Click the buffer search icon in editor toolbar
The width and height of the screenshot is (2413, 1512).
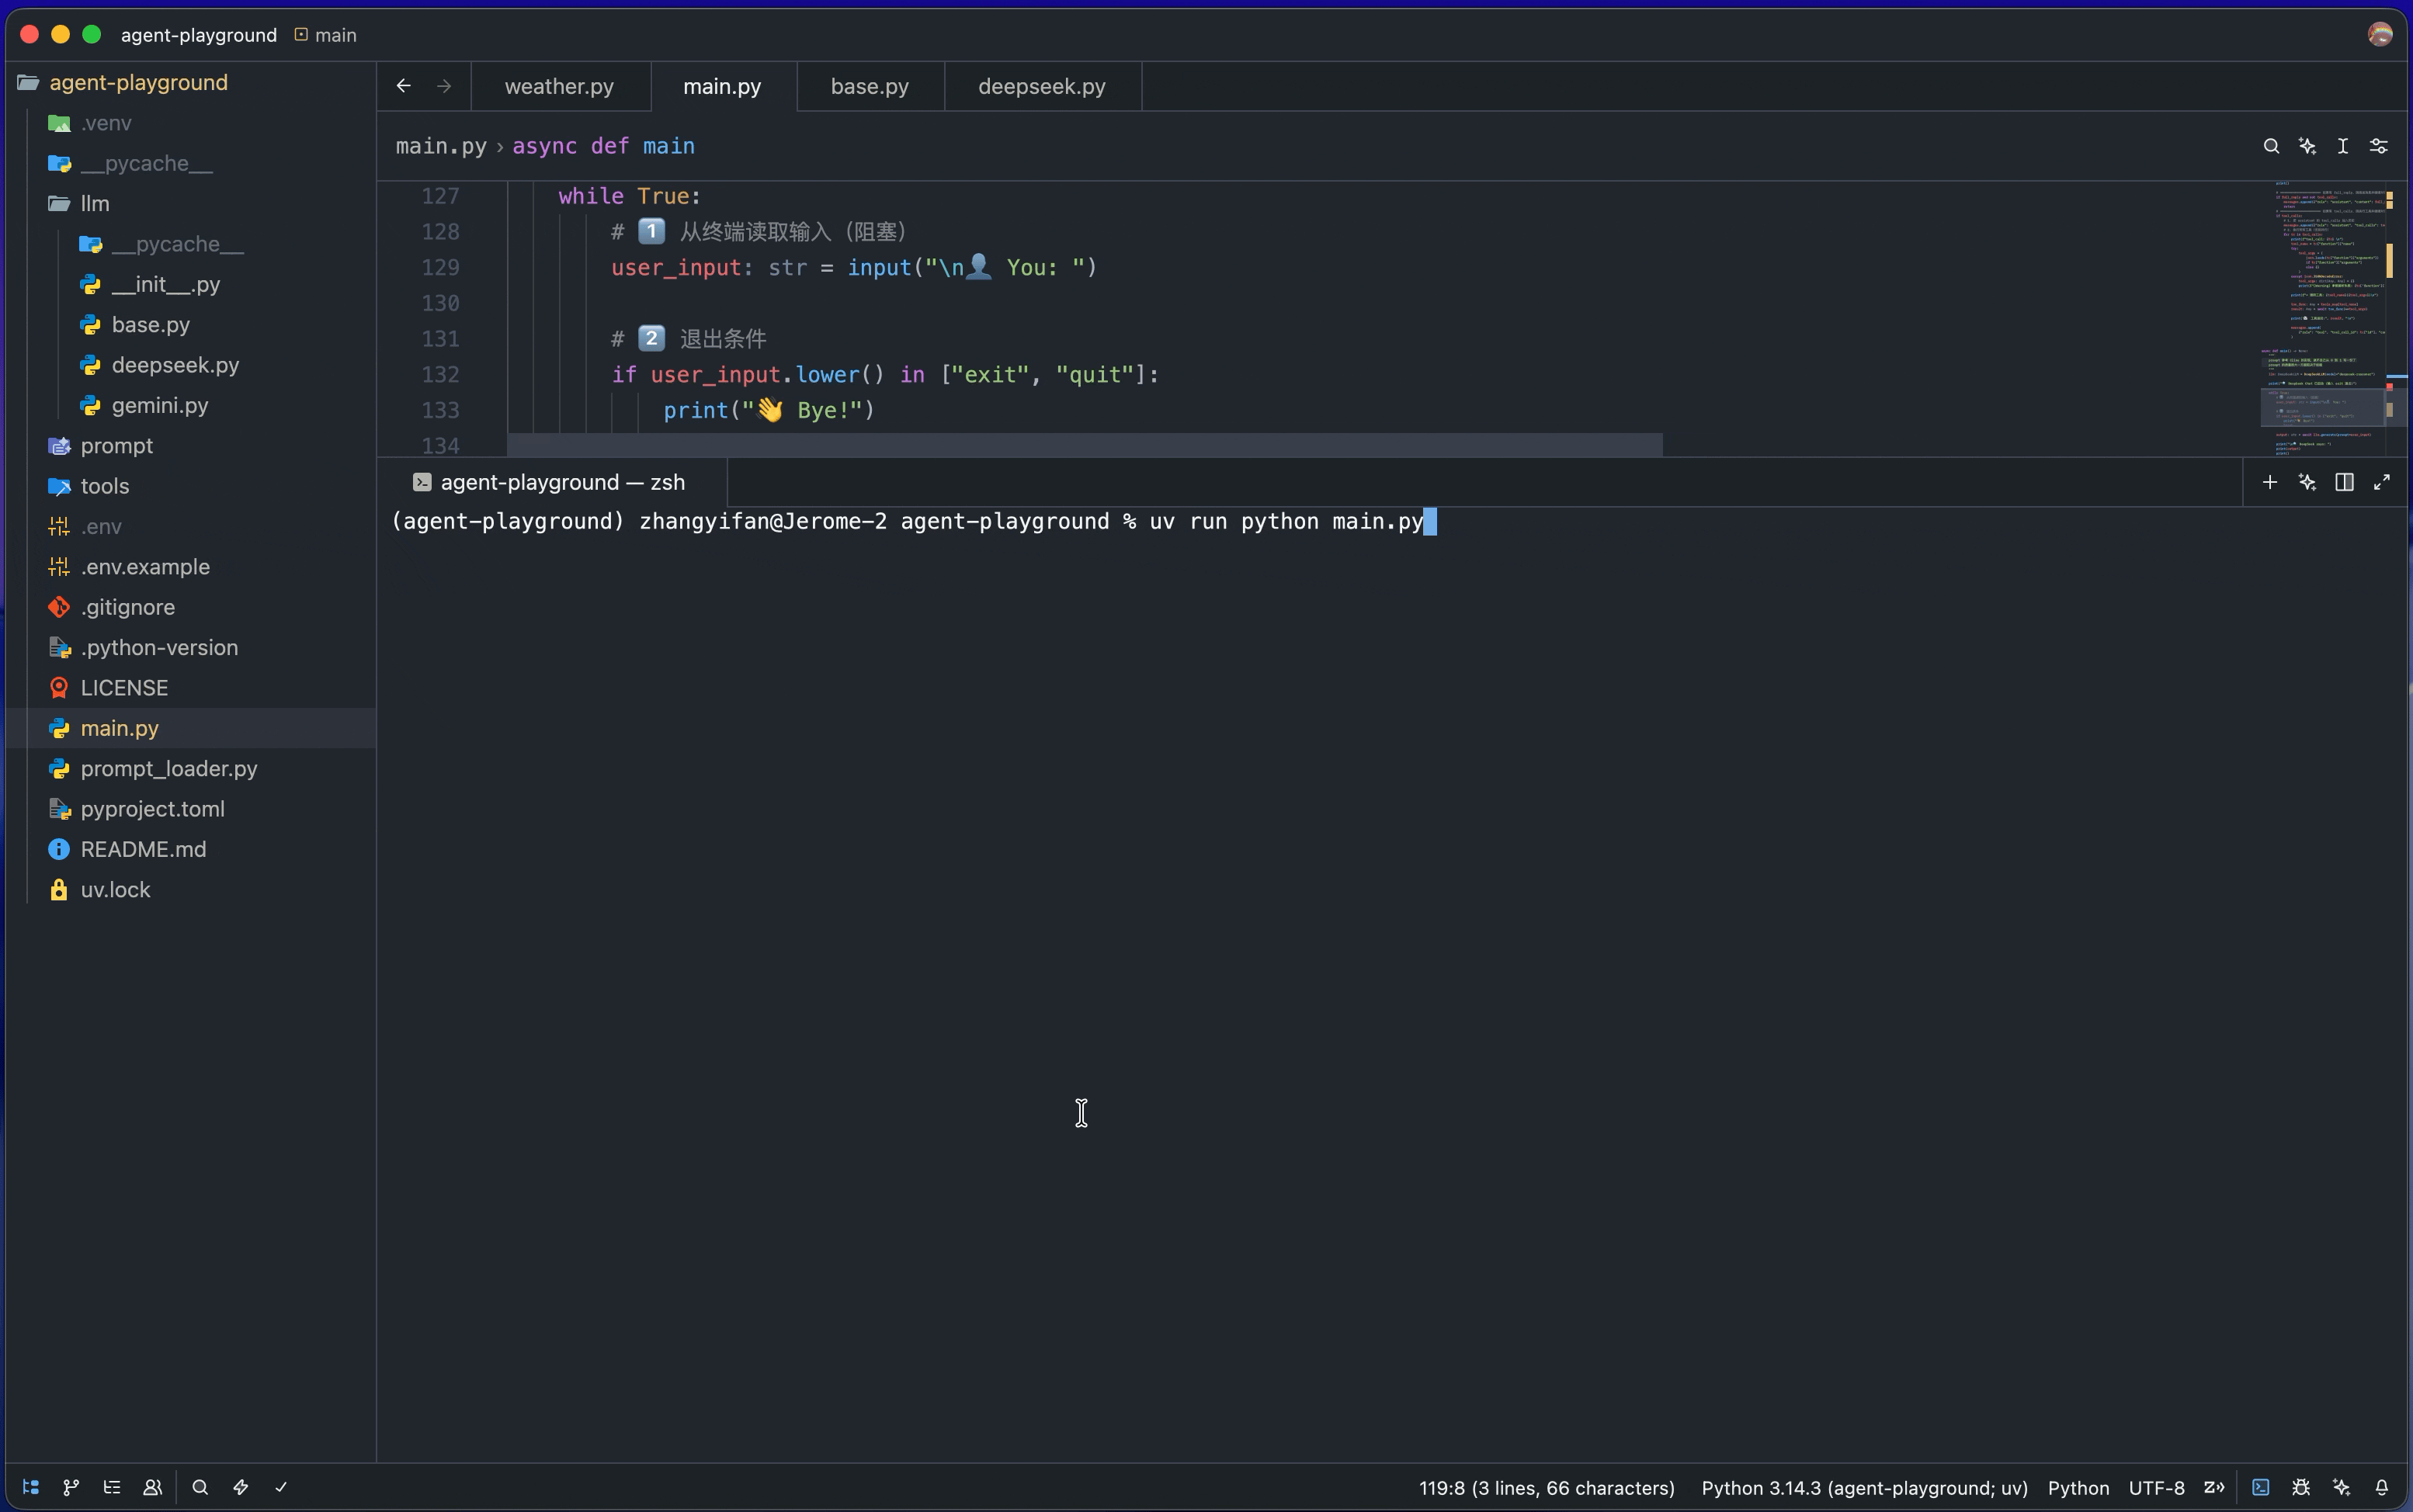tap(2271, 146)
